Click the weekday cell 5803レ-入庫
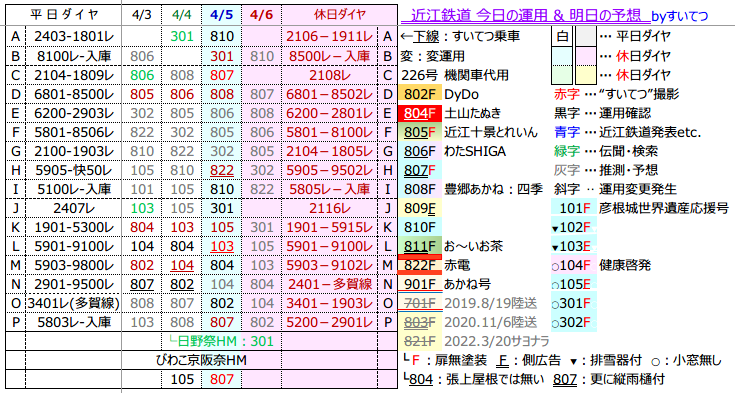The image size is (735, 393). (74, 323)
